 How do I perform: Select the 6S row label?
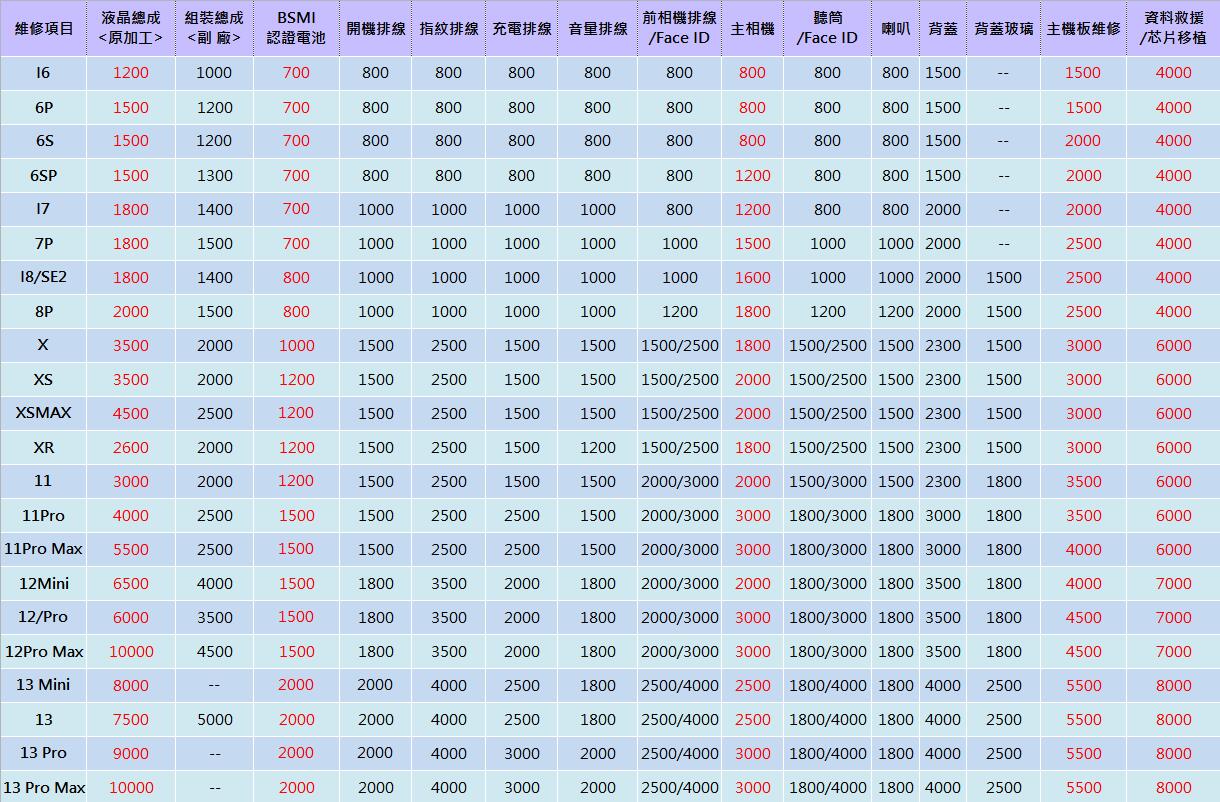click(44, 141)
